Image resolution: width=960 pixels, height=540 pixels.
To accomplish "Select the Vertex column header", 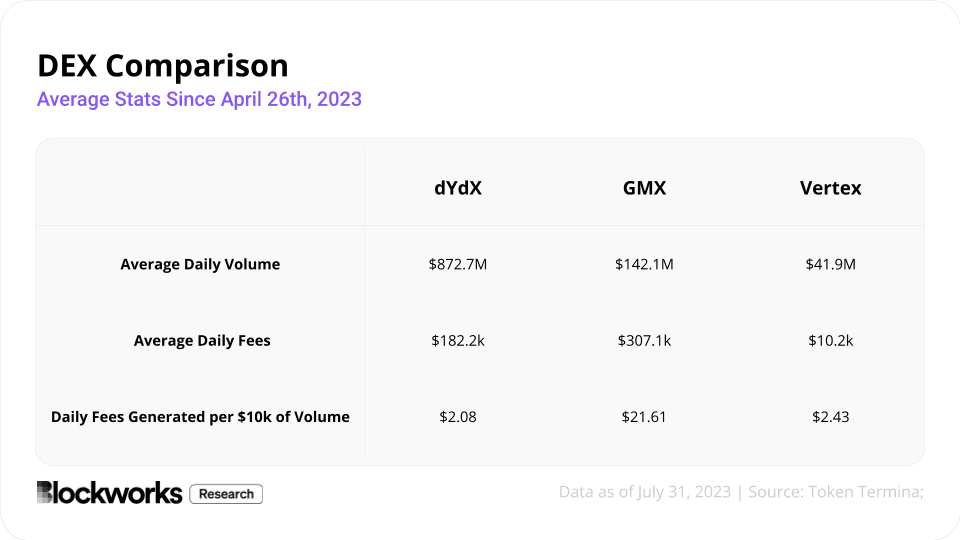I will (x=830, y=188).
